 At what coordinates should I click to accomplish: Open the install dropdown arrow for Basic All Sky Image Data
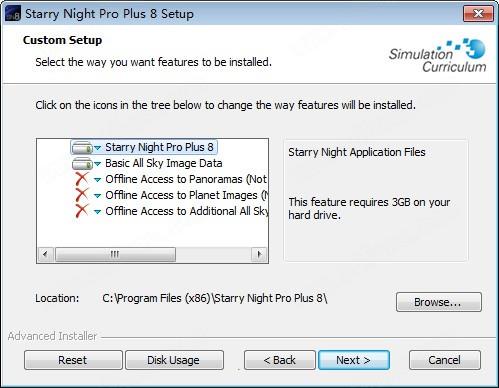[x=97, y=164]
